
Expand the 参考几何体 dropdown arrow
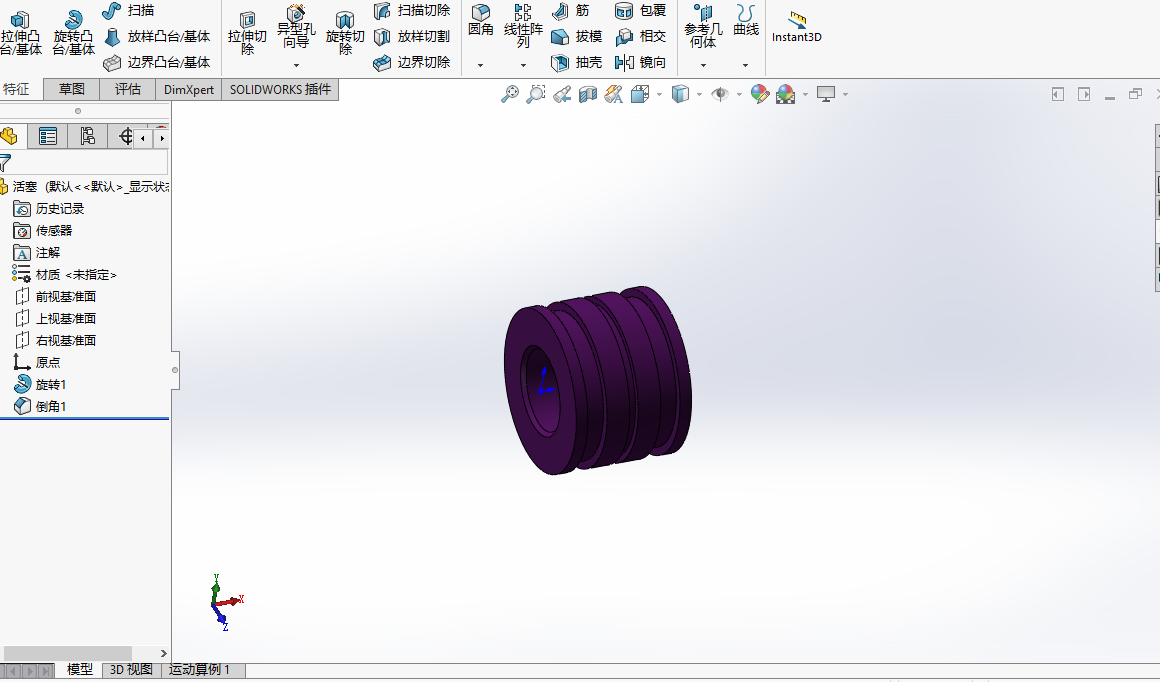coord(703,65)
